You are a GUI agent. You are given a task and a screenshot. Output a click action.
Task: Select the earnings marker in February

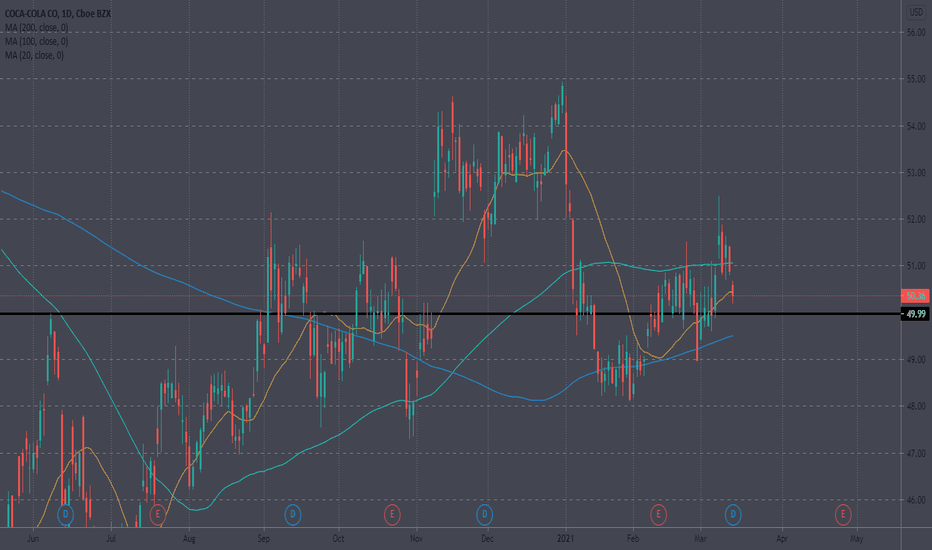click(x=658, y=514)
